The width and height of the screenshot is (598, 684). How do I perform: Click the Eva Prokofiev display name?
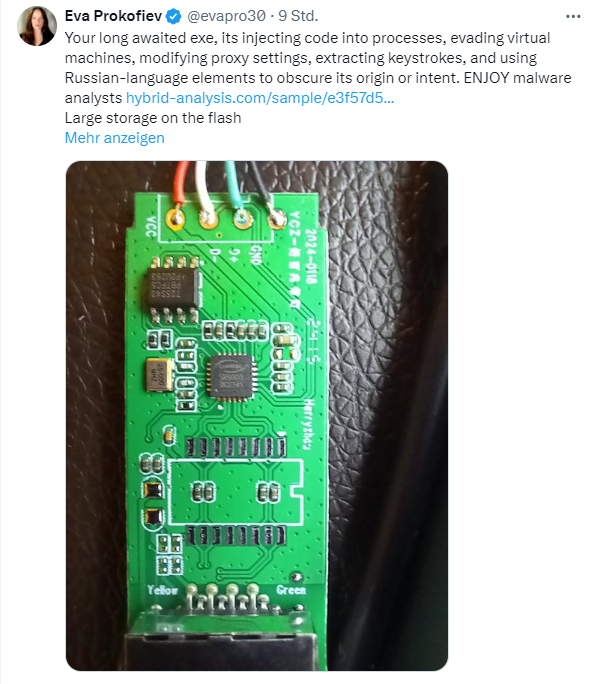[113, 16]
